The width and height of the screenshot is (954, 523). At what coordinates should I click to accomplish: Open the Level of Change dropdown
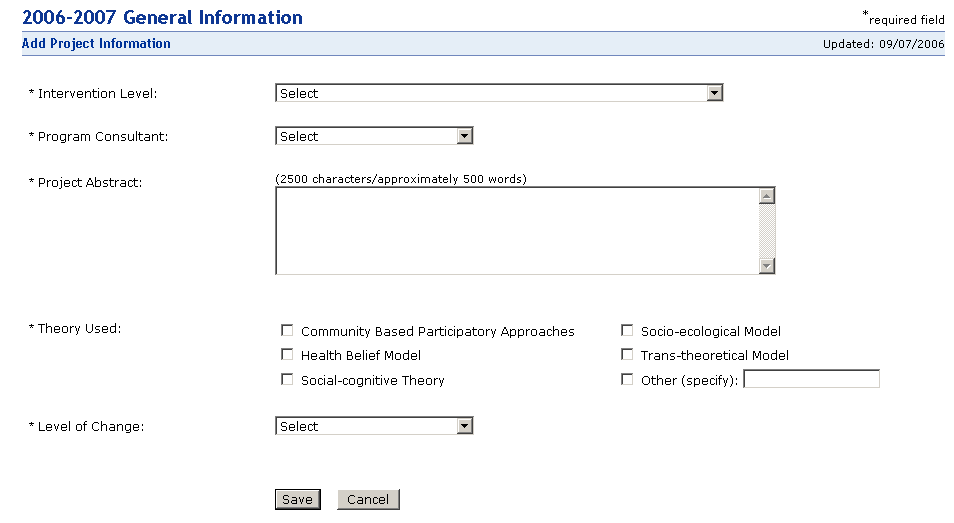click(x=365, y=426)
